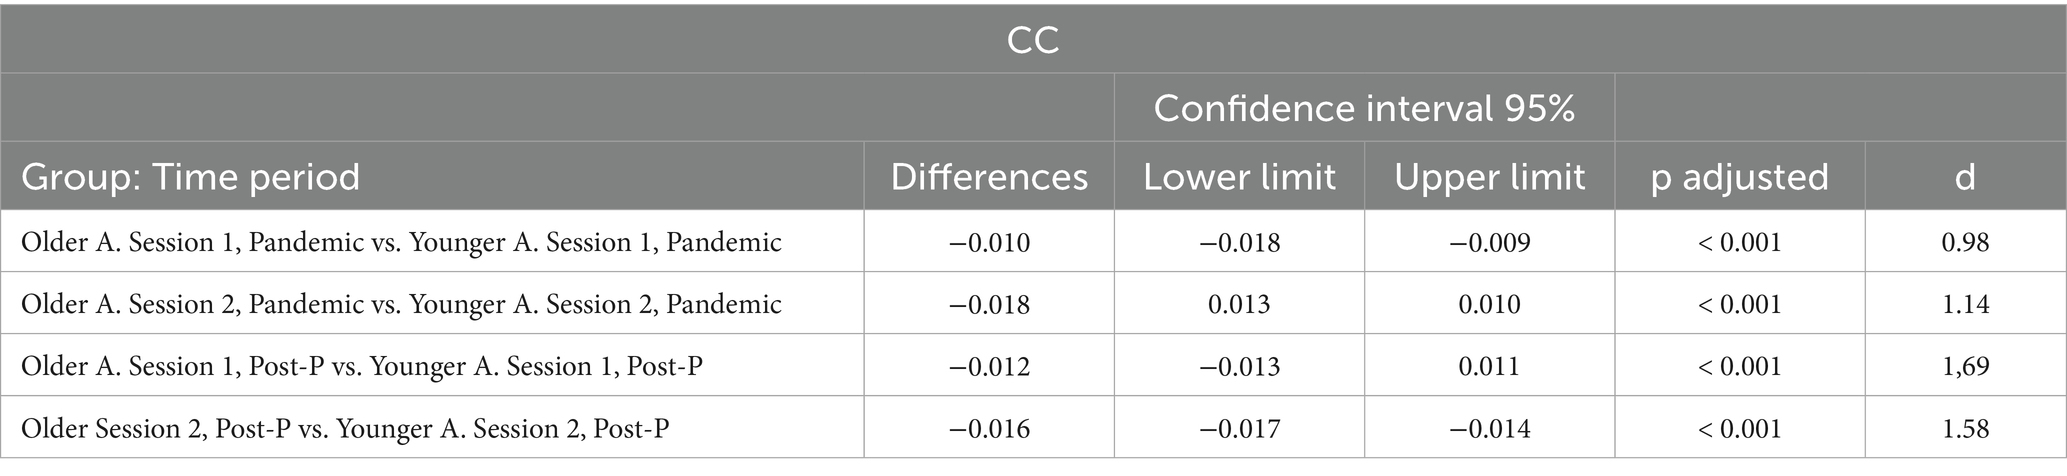
Task: Click the Upper limit column header
Action: 1489,177
